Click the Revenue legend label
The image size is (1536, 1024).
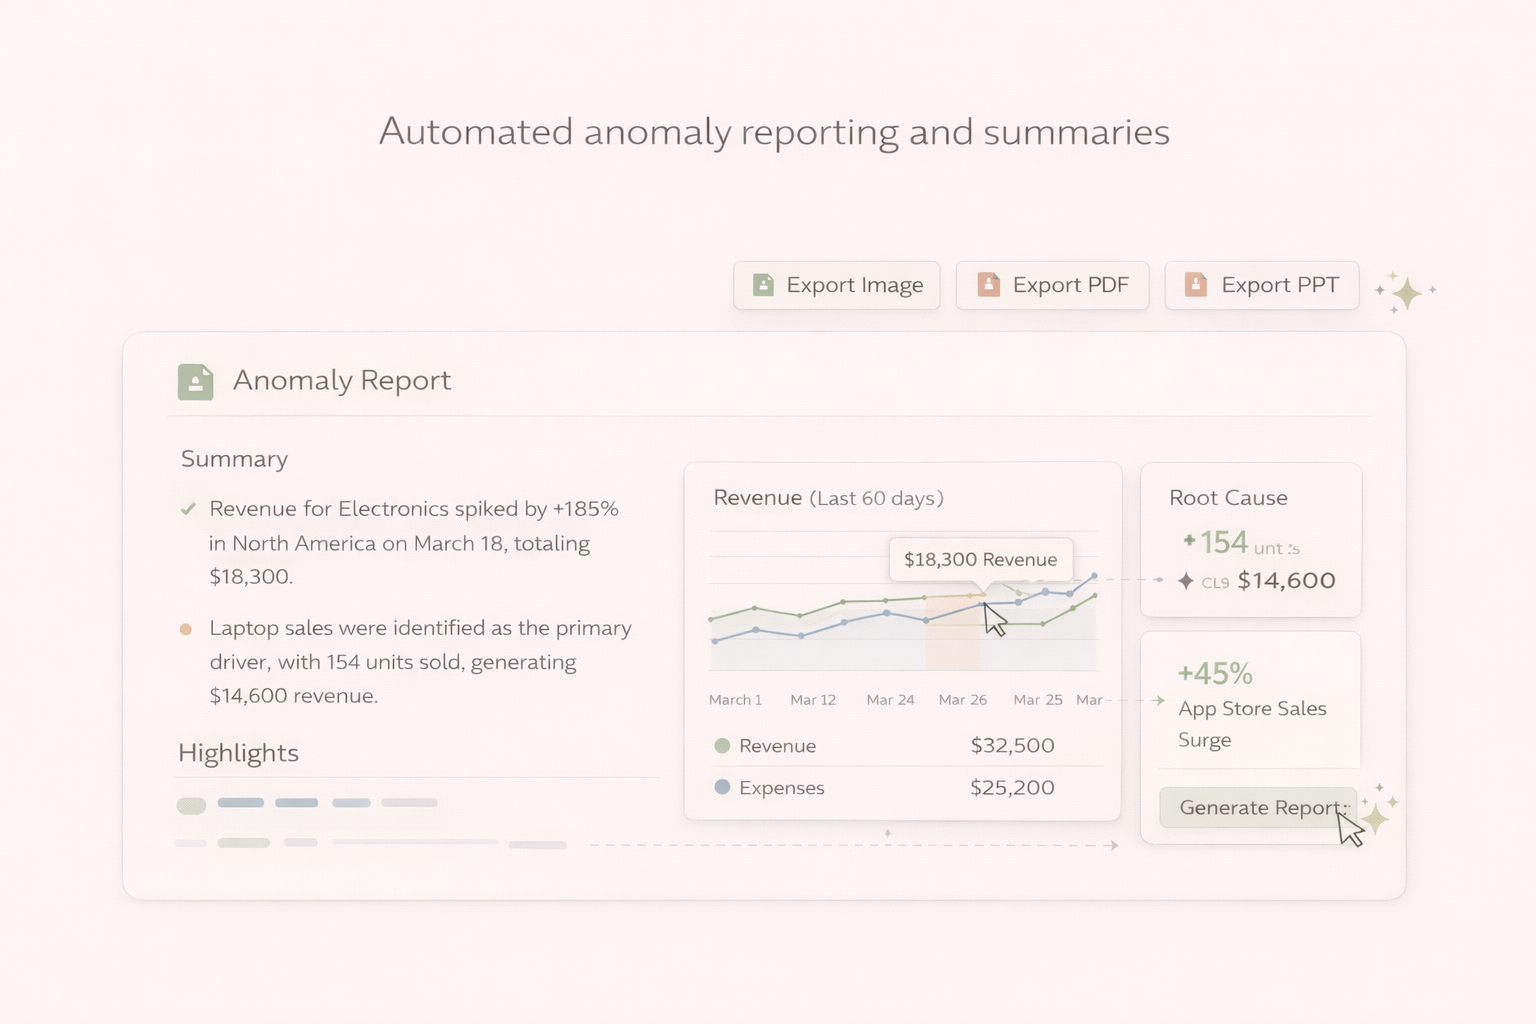click(777, 746)
